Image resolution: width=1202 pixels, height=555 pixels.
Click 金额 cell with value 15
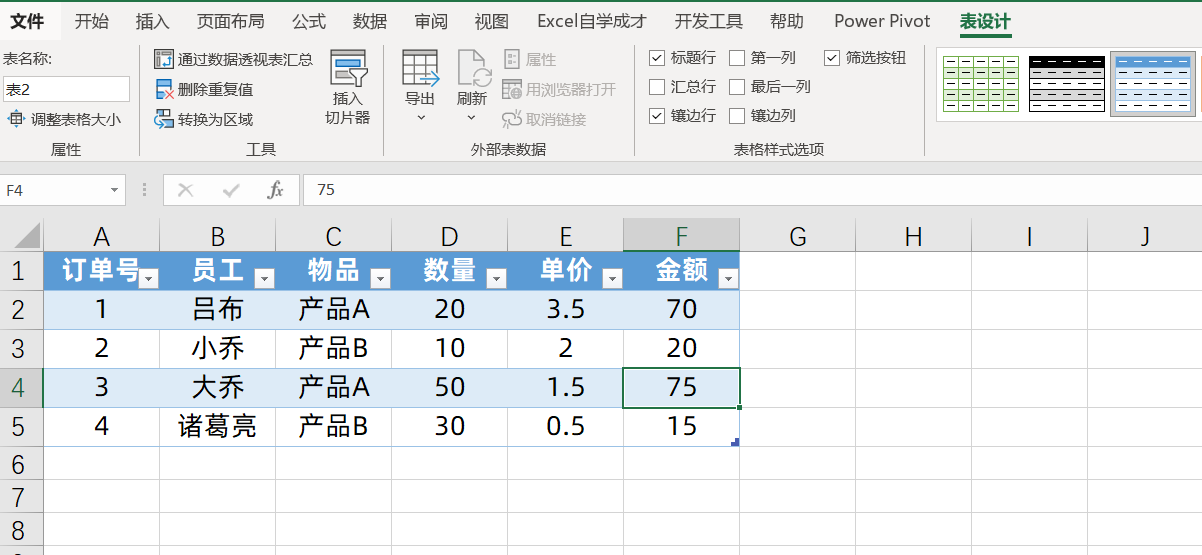(x=682, y=427)
